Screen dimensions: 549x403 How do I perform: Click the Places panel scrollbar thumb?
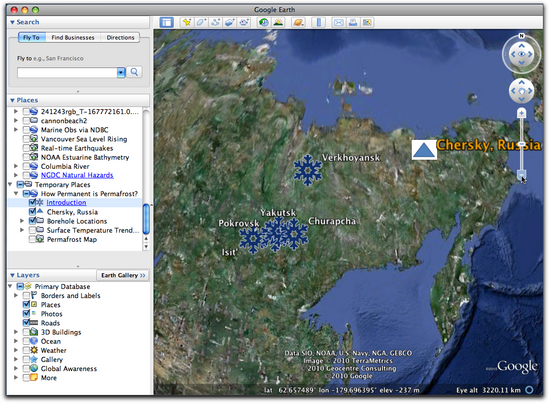[146, 219]
